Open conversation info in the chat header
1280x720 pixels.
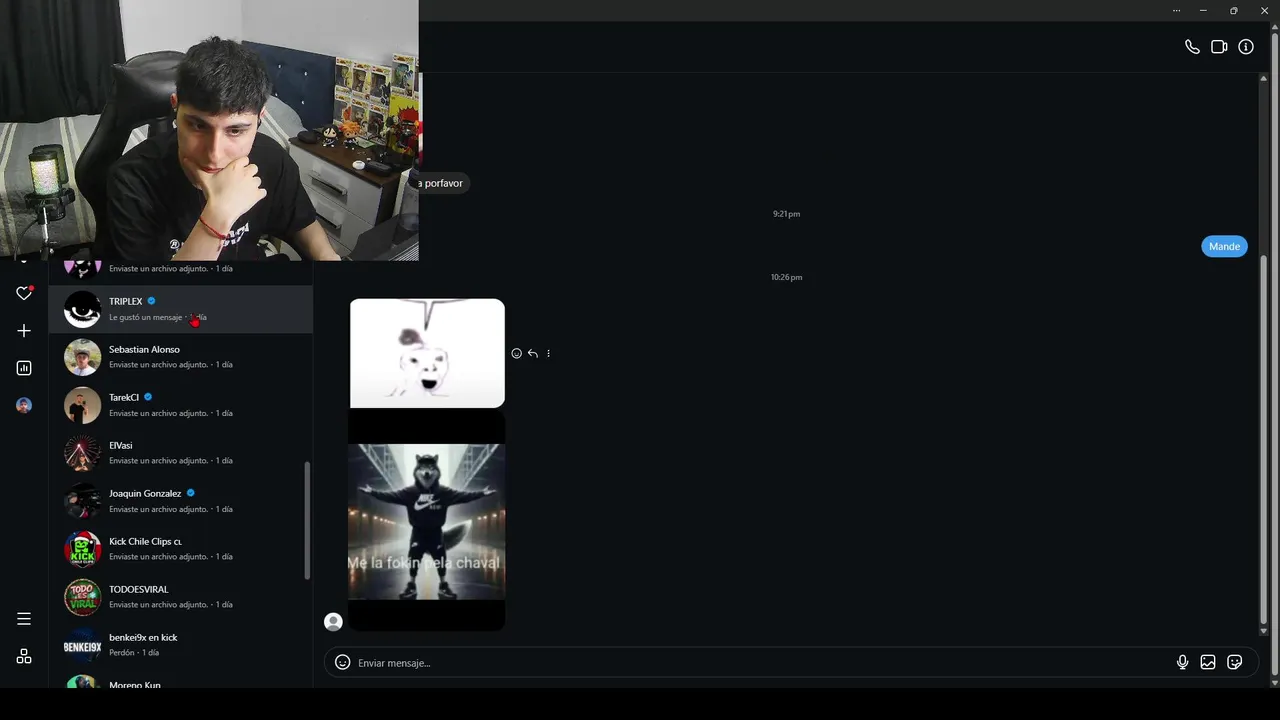coord(1246,47)
